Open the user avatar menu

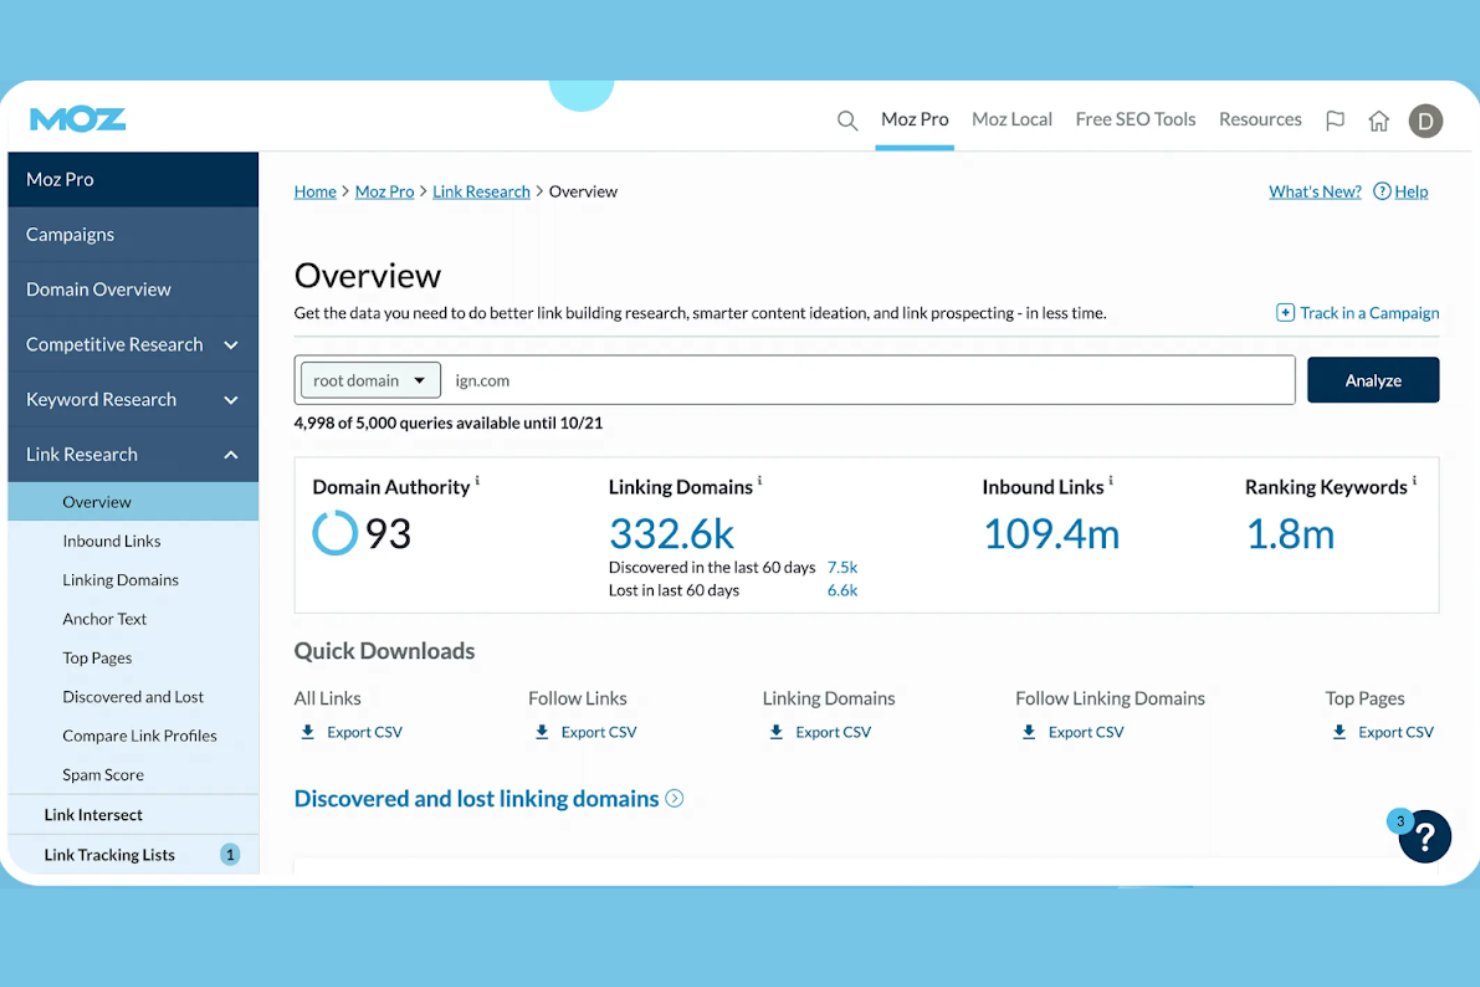pyautogui.click(x=1426, y=120)
